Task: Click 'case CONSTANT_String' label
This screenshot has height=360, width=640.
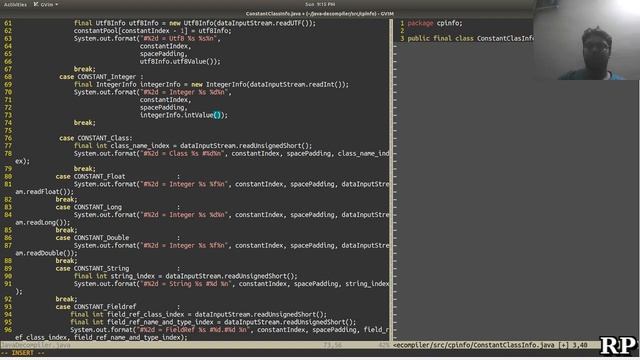Action: click(92, 269)
